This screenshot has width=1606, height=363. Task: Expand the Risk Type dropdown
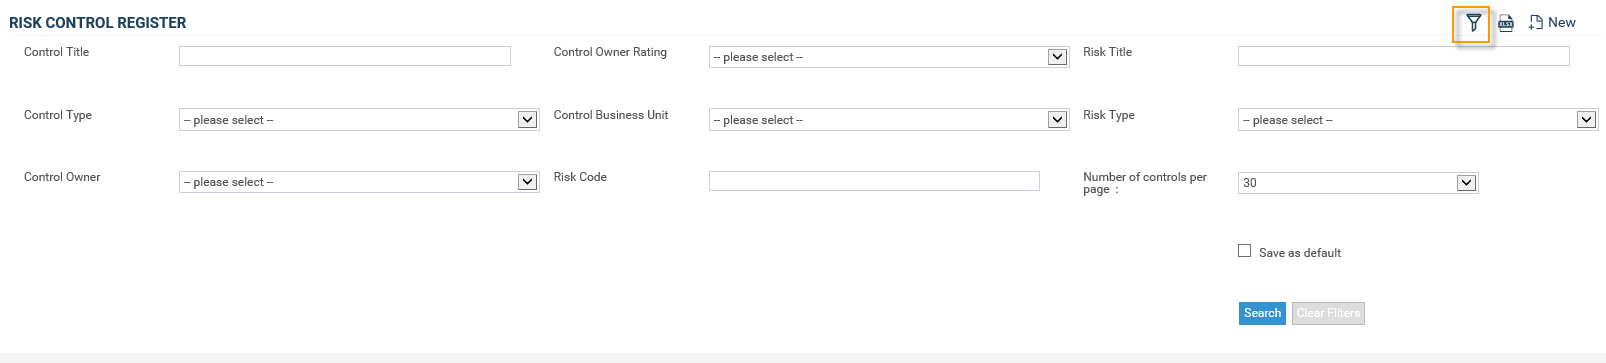tap(1418, 120)
